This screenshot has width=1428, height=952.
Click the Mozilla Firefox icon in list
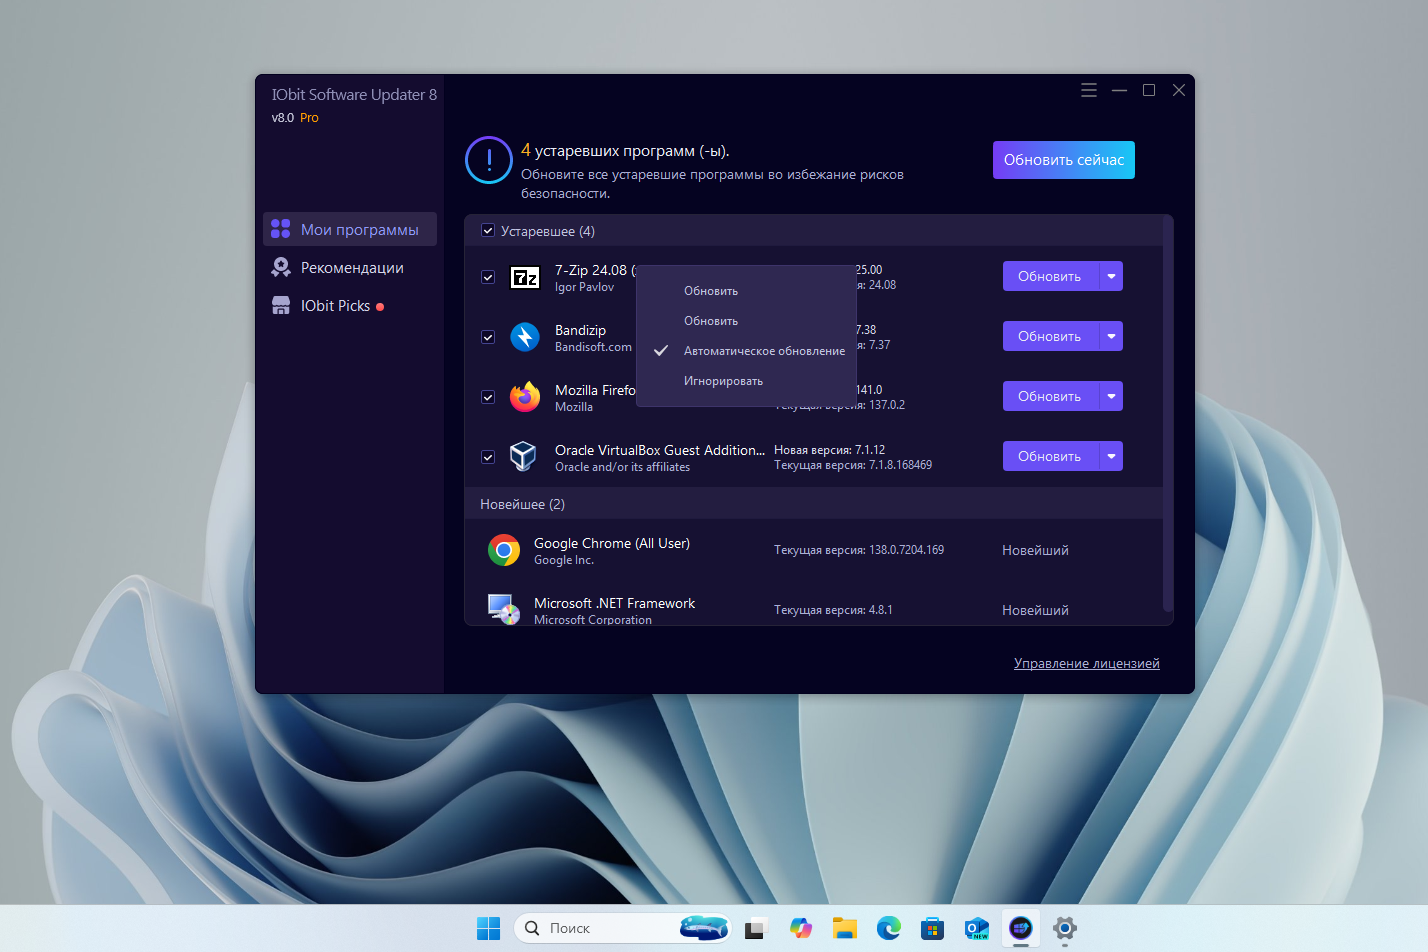coord(525,397)
